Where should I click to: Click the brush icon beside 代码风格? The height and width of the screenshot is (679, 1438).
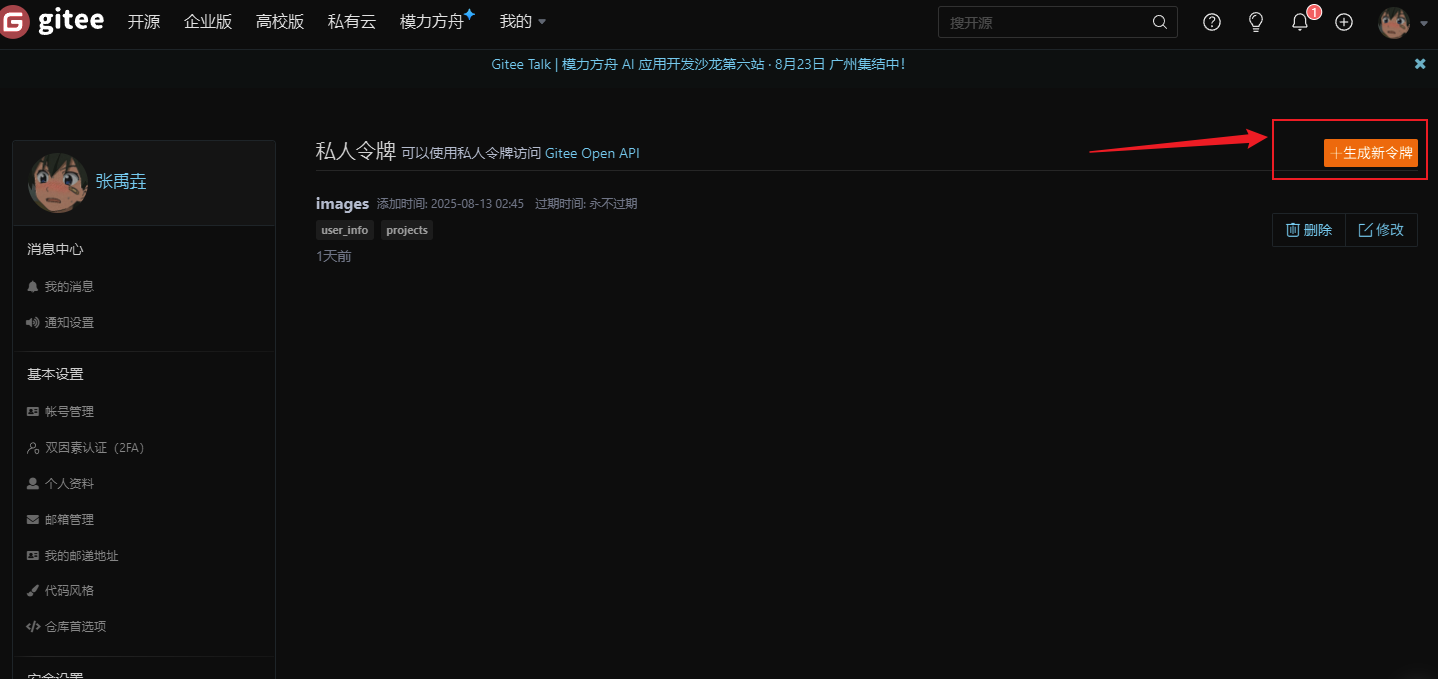[x=33, y=591]
